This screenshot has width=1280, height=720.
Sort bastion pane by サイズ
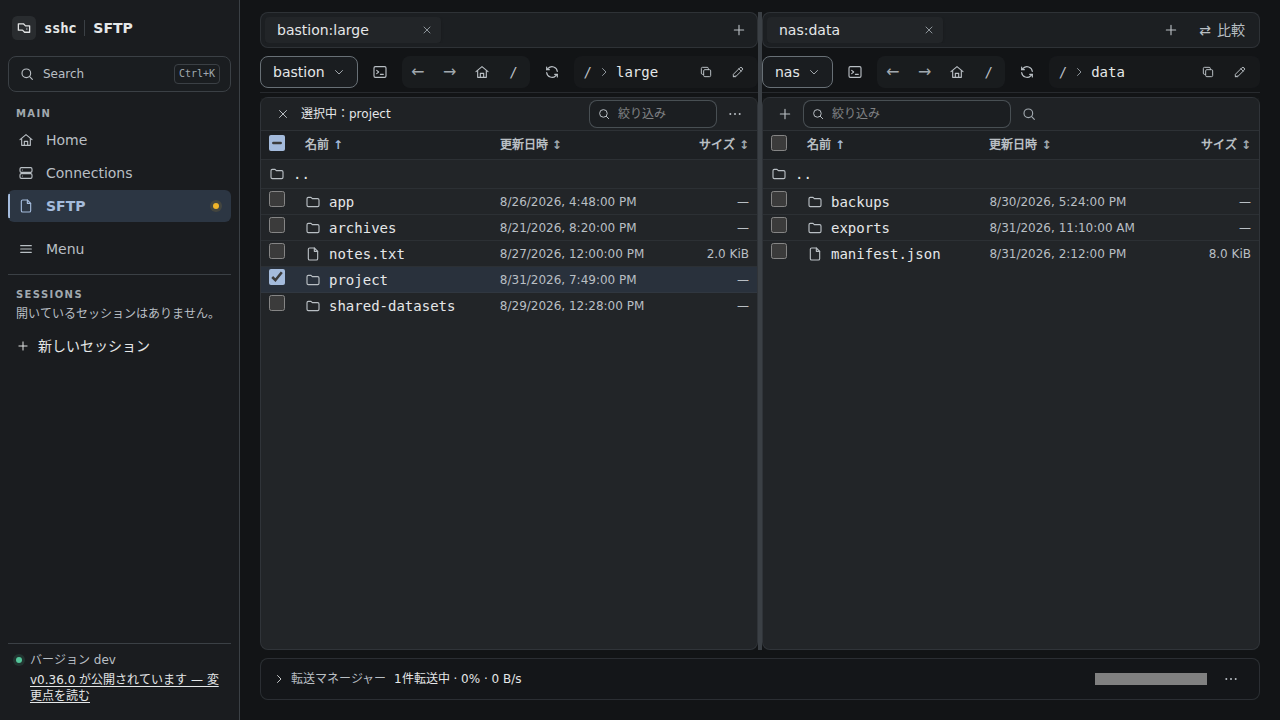pyautogui.click(x=724, y=144)
